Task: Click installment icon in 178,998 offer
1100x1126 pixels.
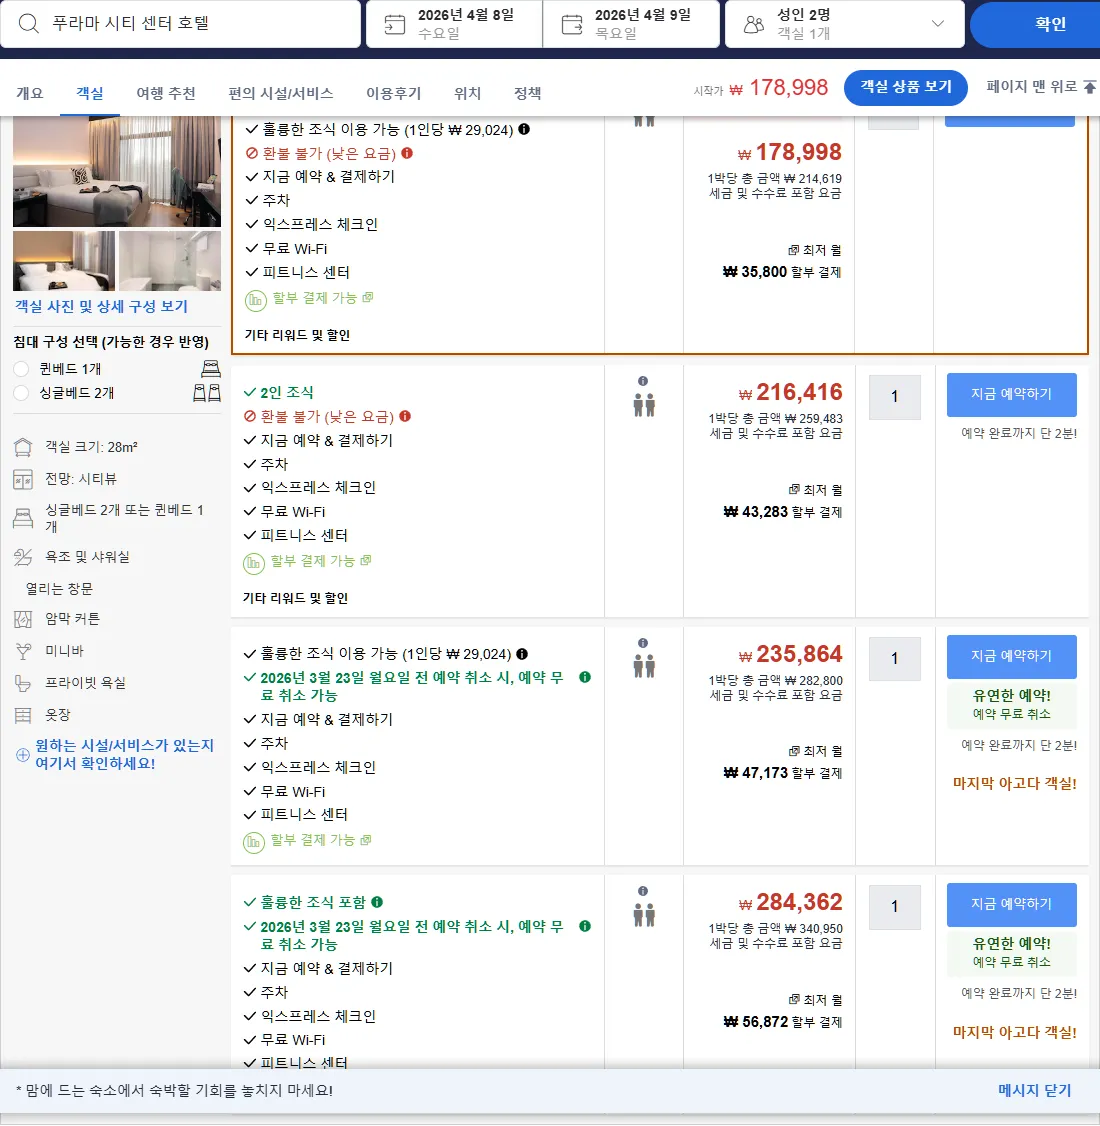Action: point(256,300)
